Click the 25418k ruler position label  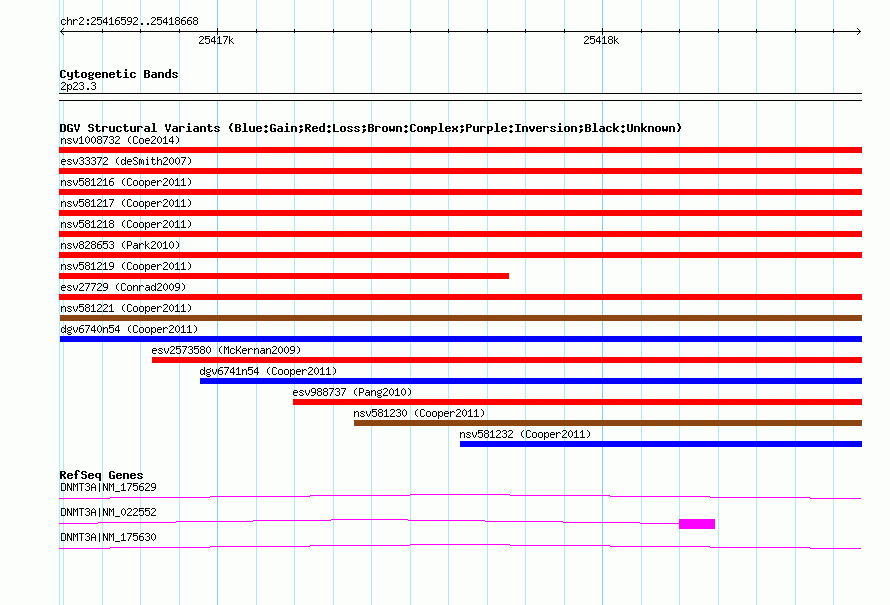[601, 40]
